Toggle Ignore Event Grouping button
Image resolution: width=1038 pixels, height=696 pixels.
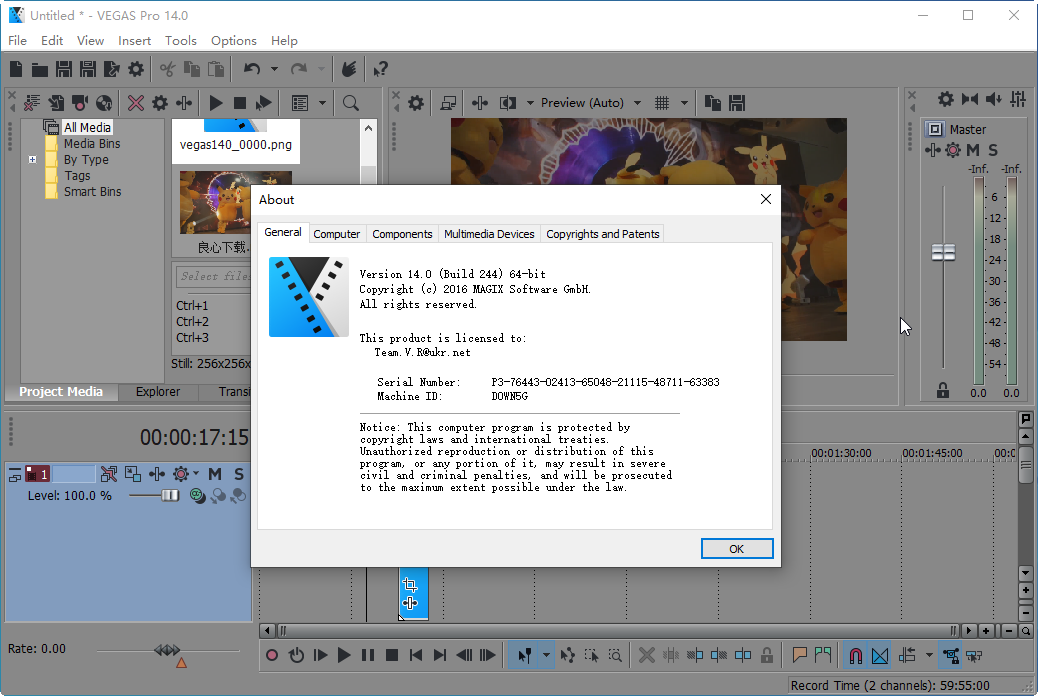coord(974,656)
